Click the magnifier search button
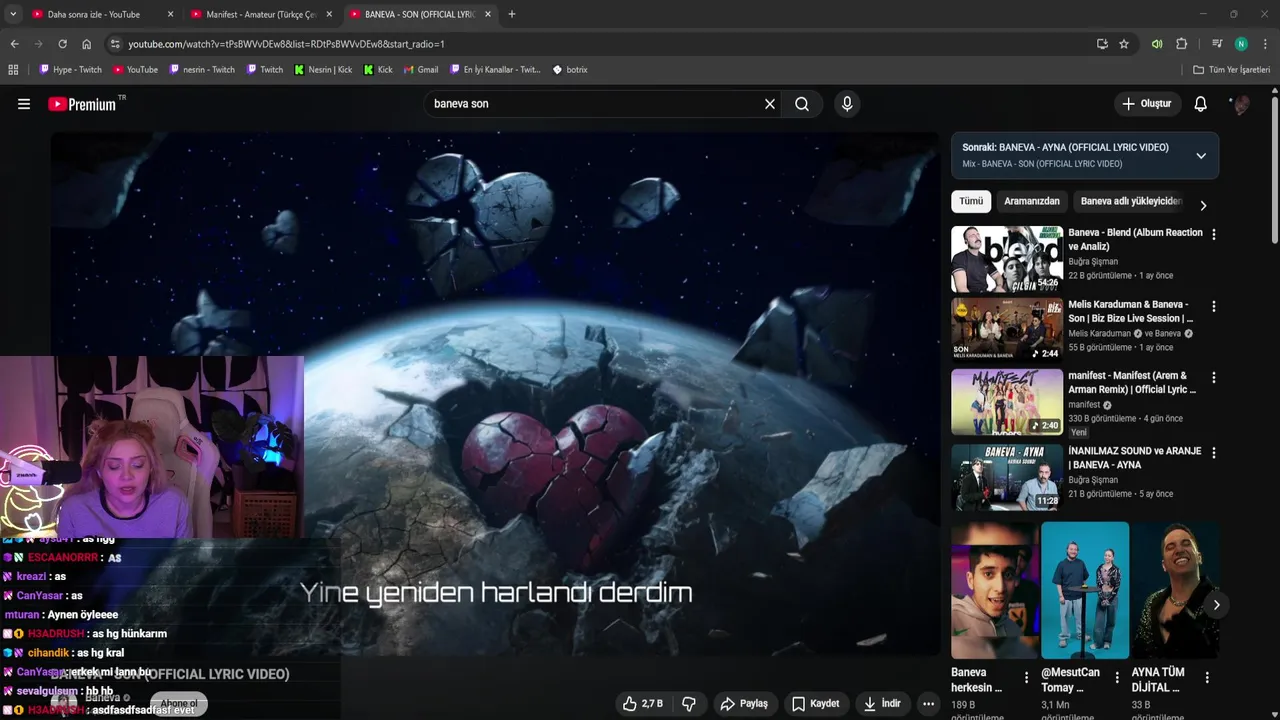Screen dimensions: 1280x720 (x=802, y=104)
